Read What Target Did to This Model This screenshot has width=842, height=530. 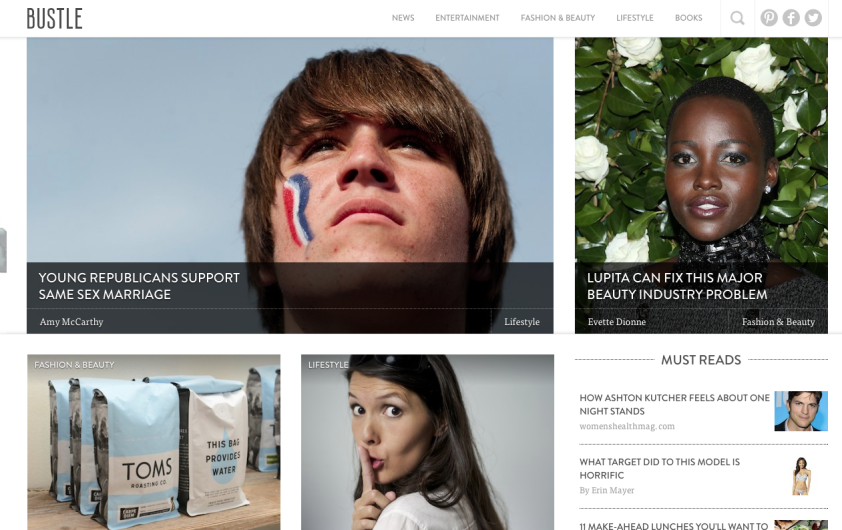click(659, 468)
